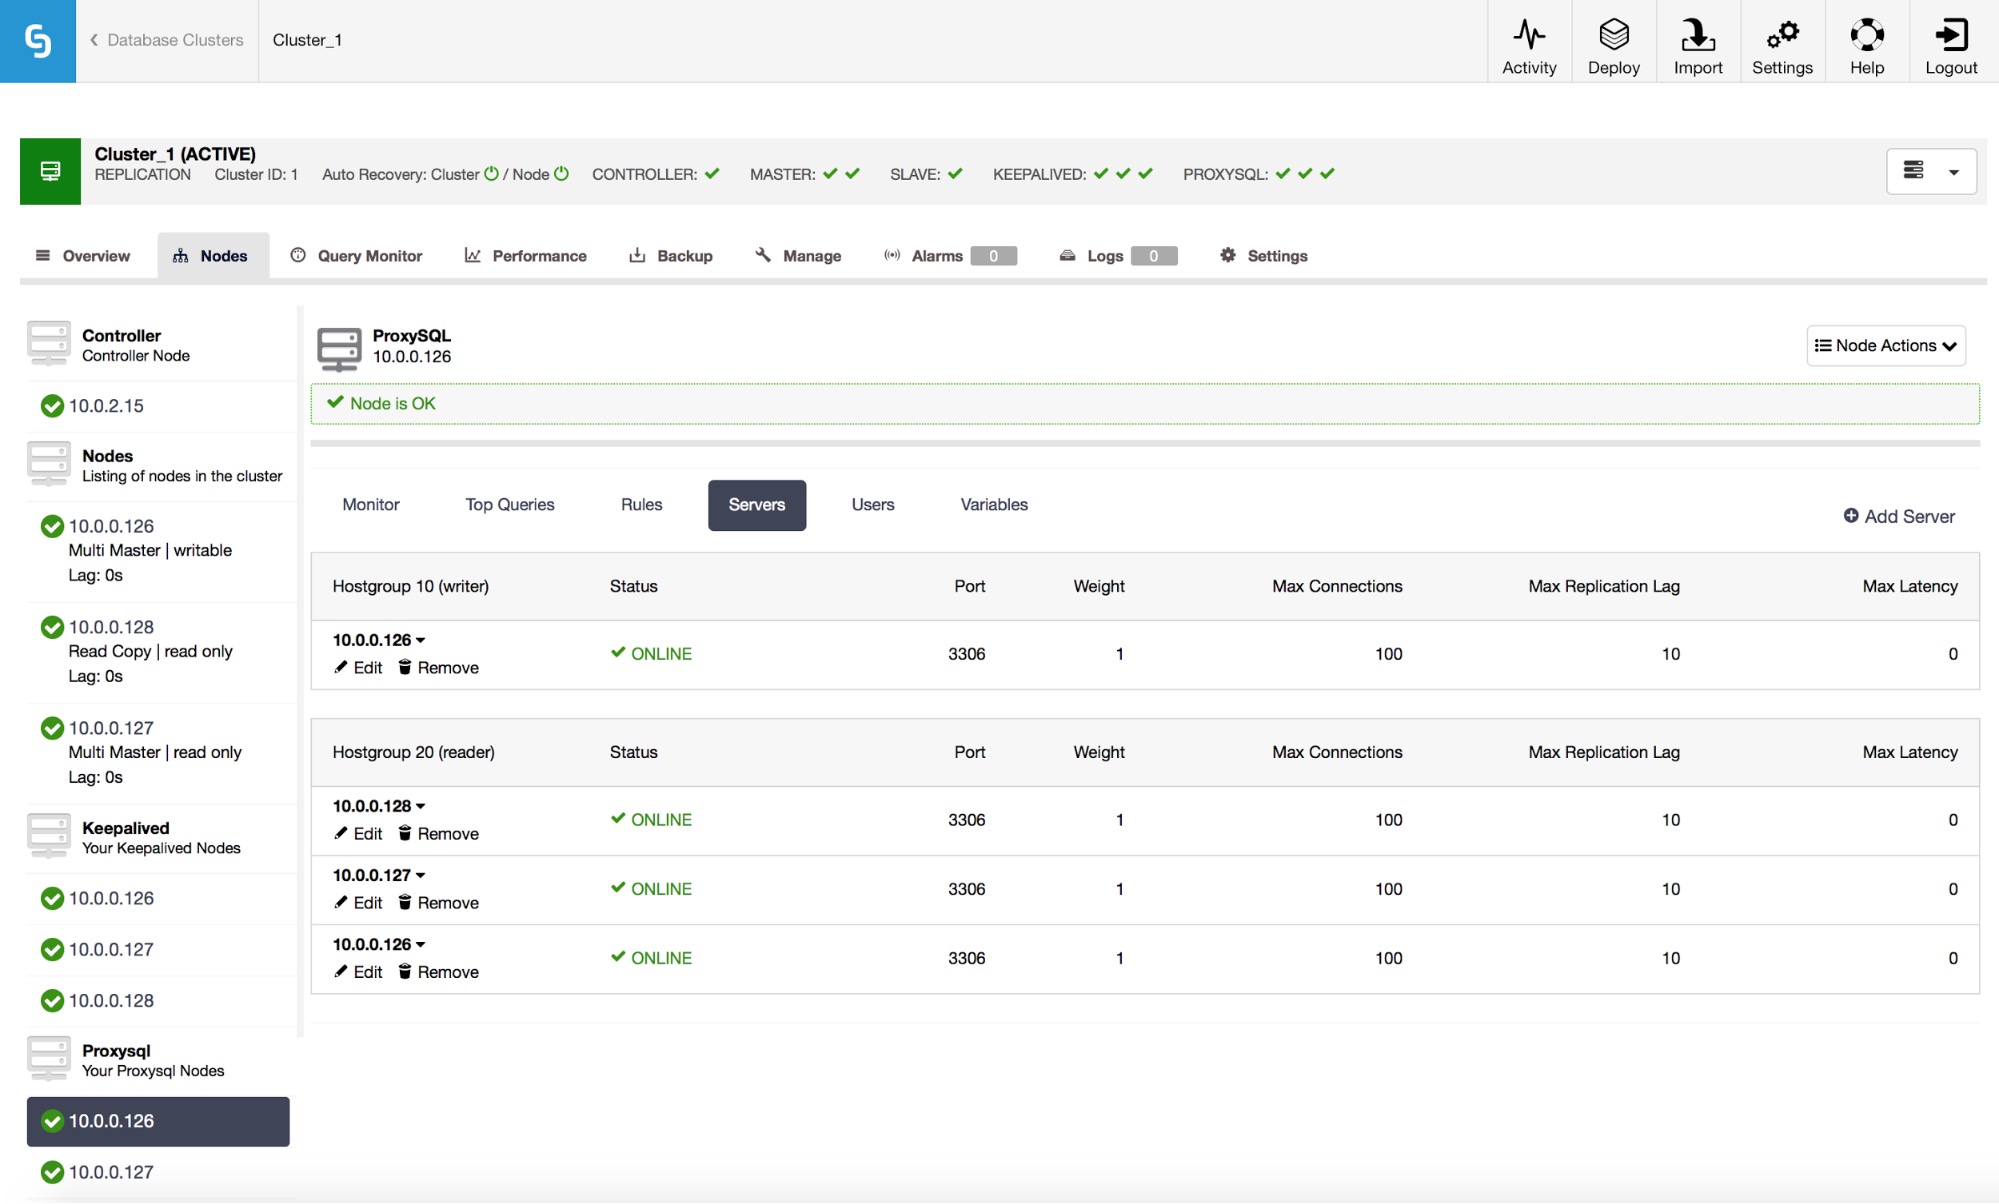The height and width of the screenshot is (1204, 1999).
Task: Open the Deploy wizard icon
Action: pos(1613,35)
